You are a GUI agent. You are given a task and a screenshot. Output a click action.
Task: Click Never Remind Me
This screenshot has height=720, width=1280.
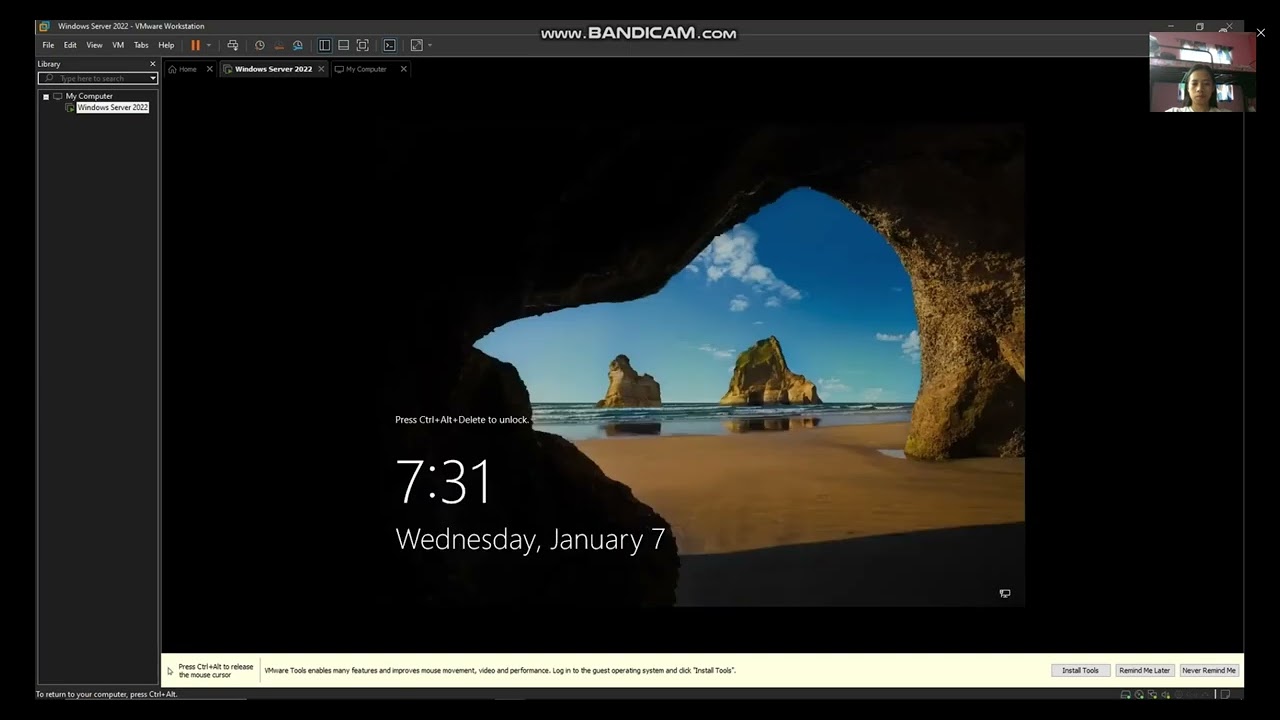(1209, 670)
